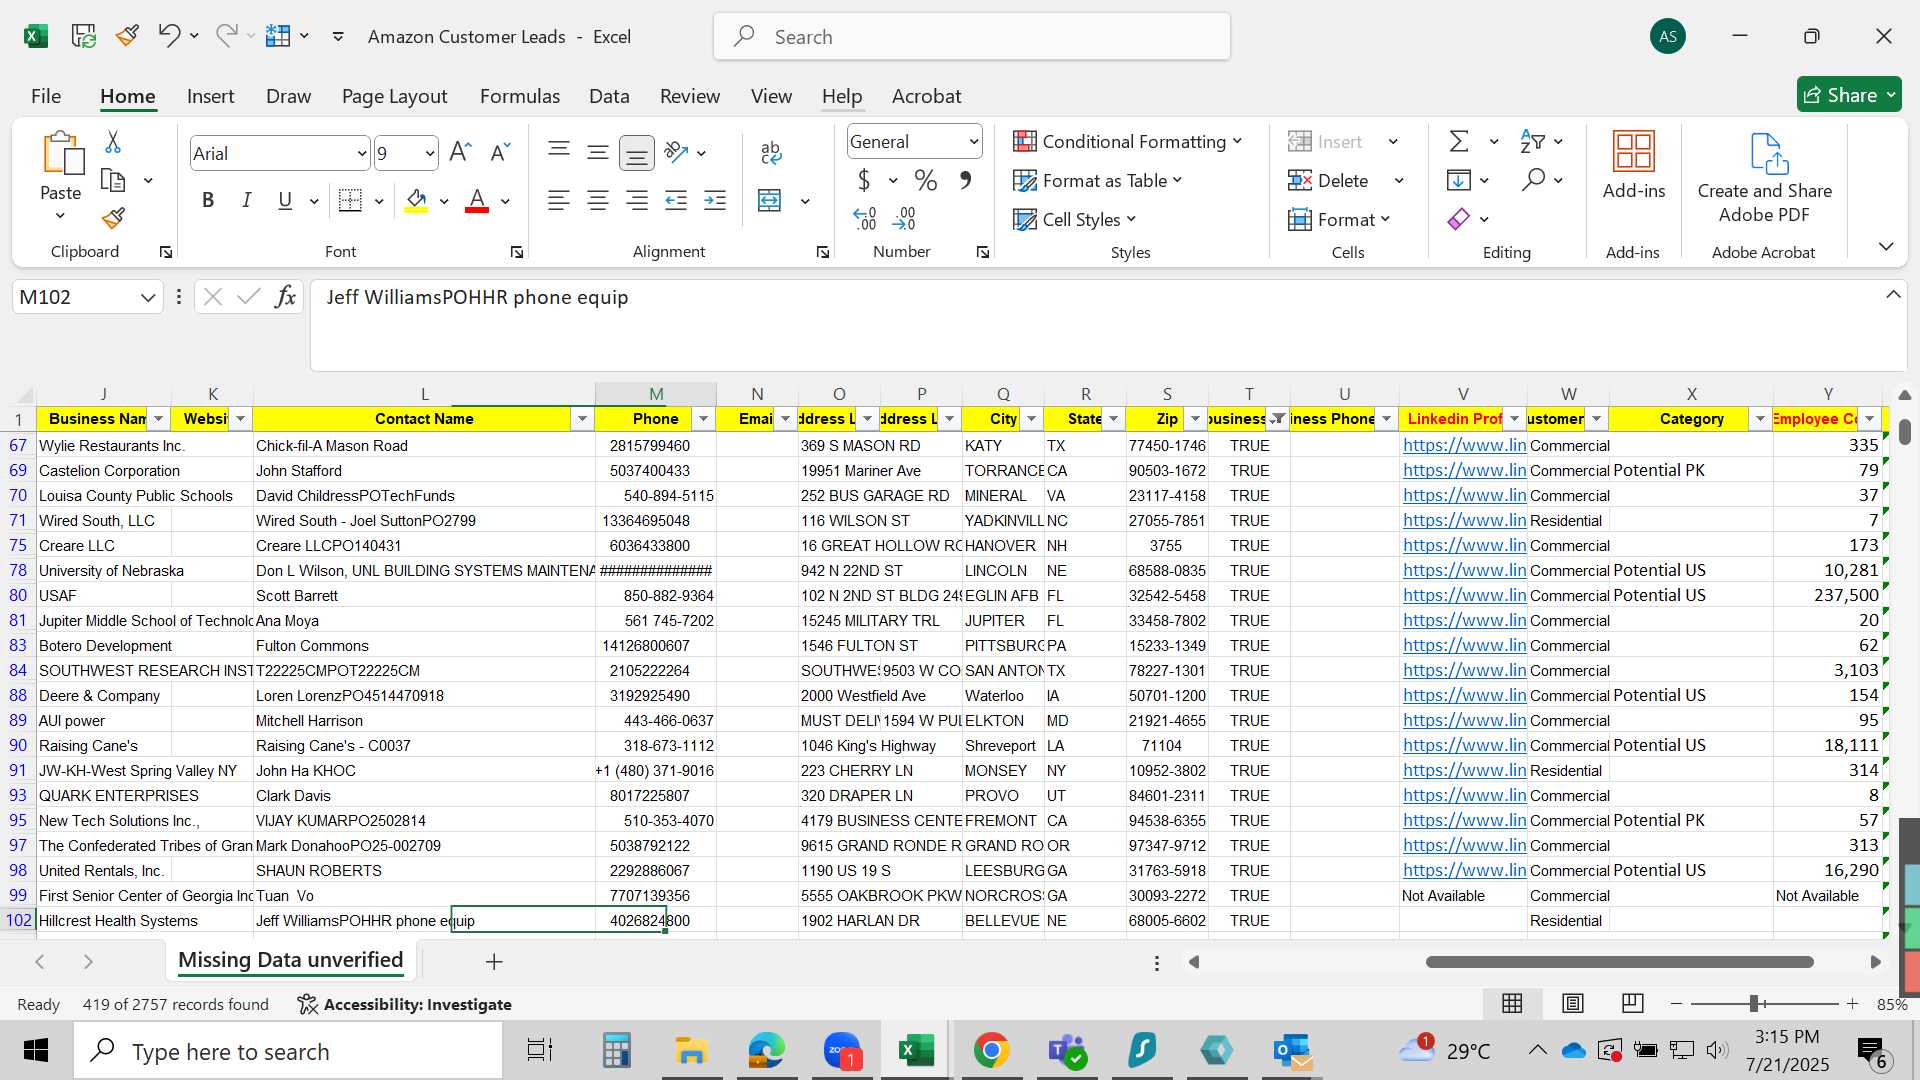Click Insert Function fx icon
Screen dimensions: 1920x1080
point(286,296)
